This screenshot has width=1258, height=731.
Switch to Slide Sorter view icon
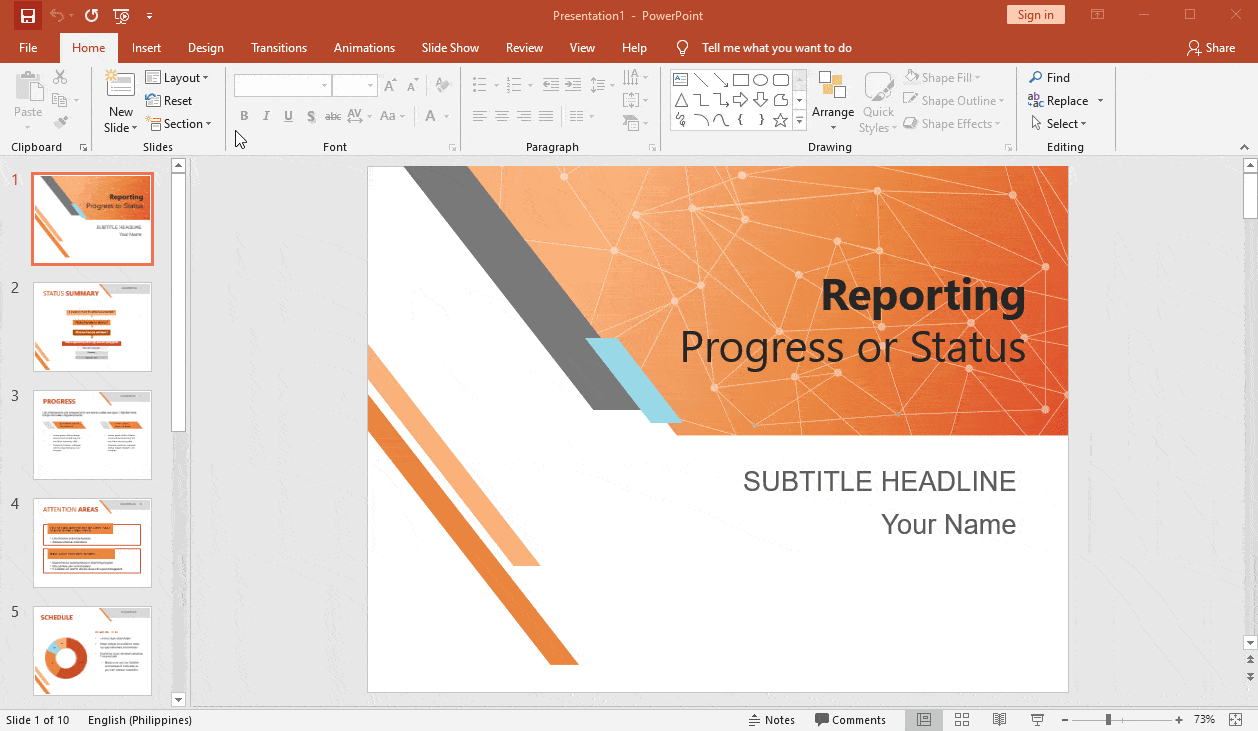click(961, 720)
